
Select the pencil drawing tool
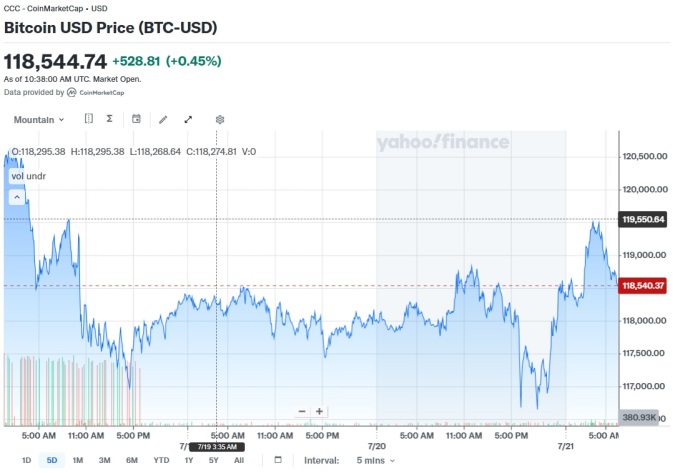click(163, 119)
